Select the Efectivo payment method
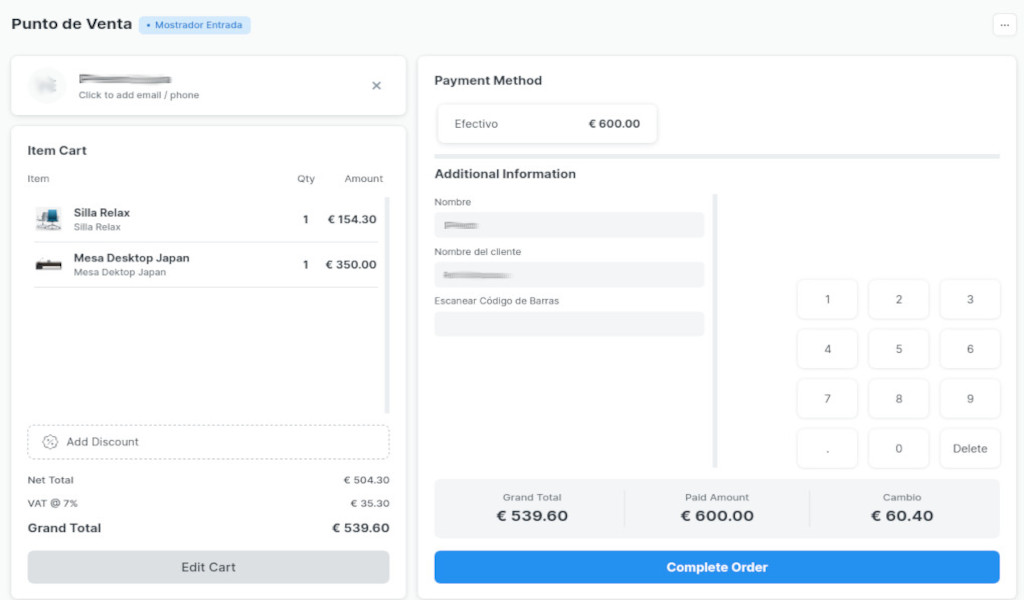The image size is (1024, 600). click(x=547, y=124)
